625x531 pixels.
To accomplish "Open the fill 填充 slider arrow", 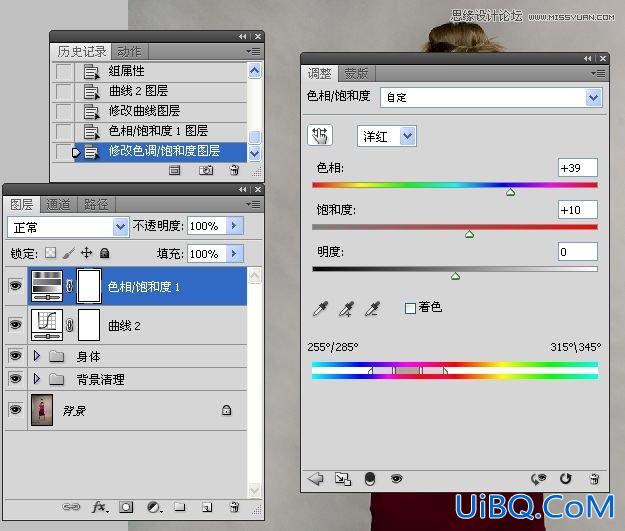I will [x=234, y=254].
